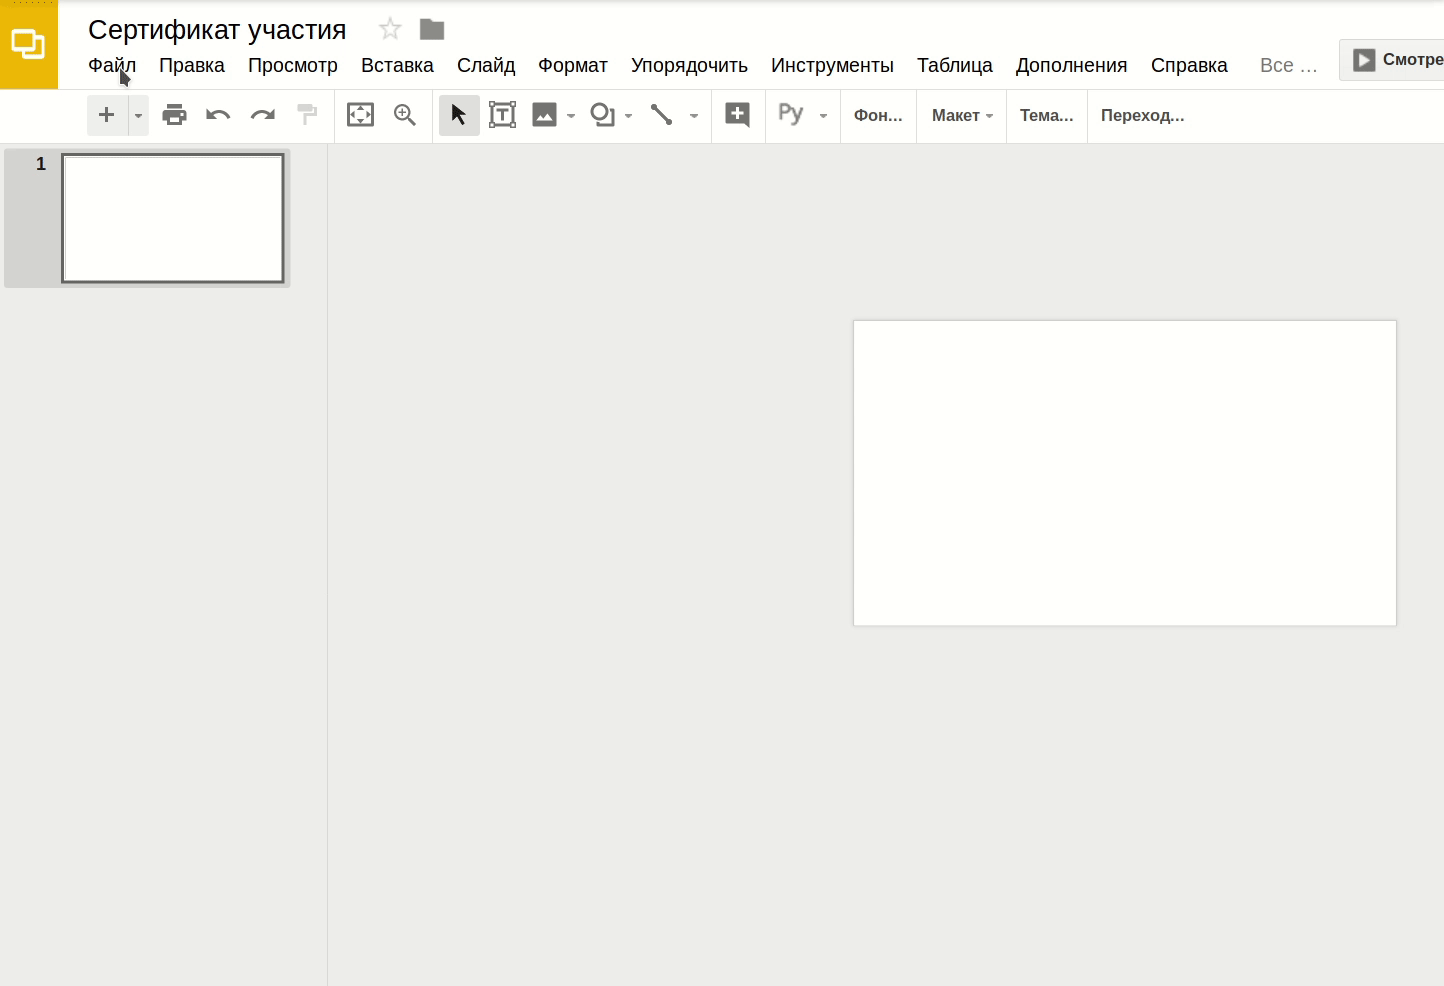
Task: Click the Тема... theme button
Action: (x=1047, y=115)
